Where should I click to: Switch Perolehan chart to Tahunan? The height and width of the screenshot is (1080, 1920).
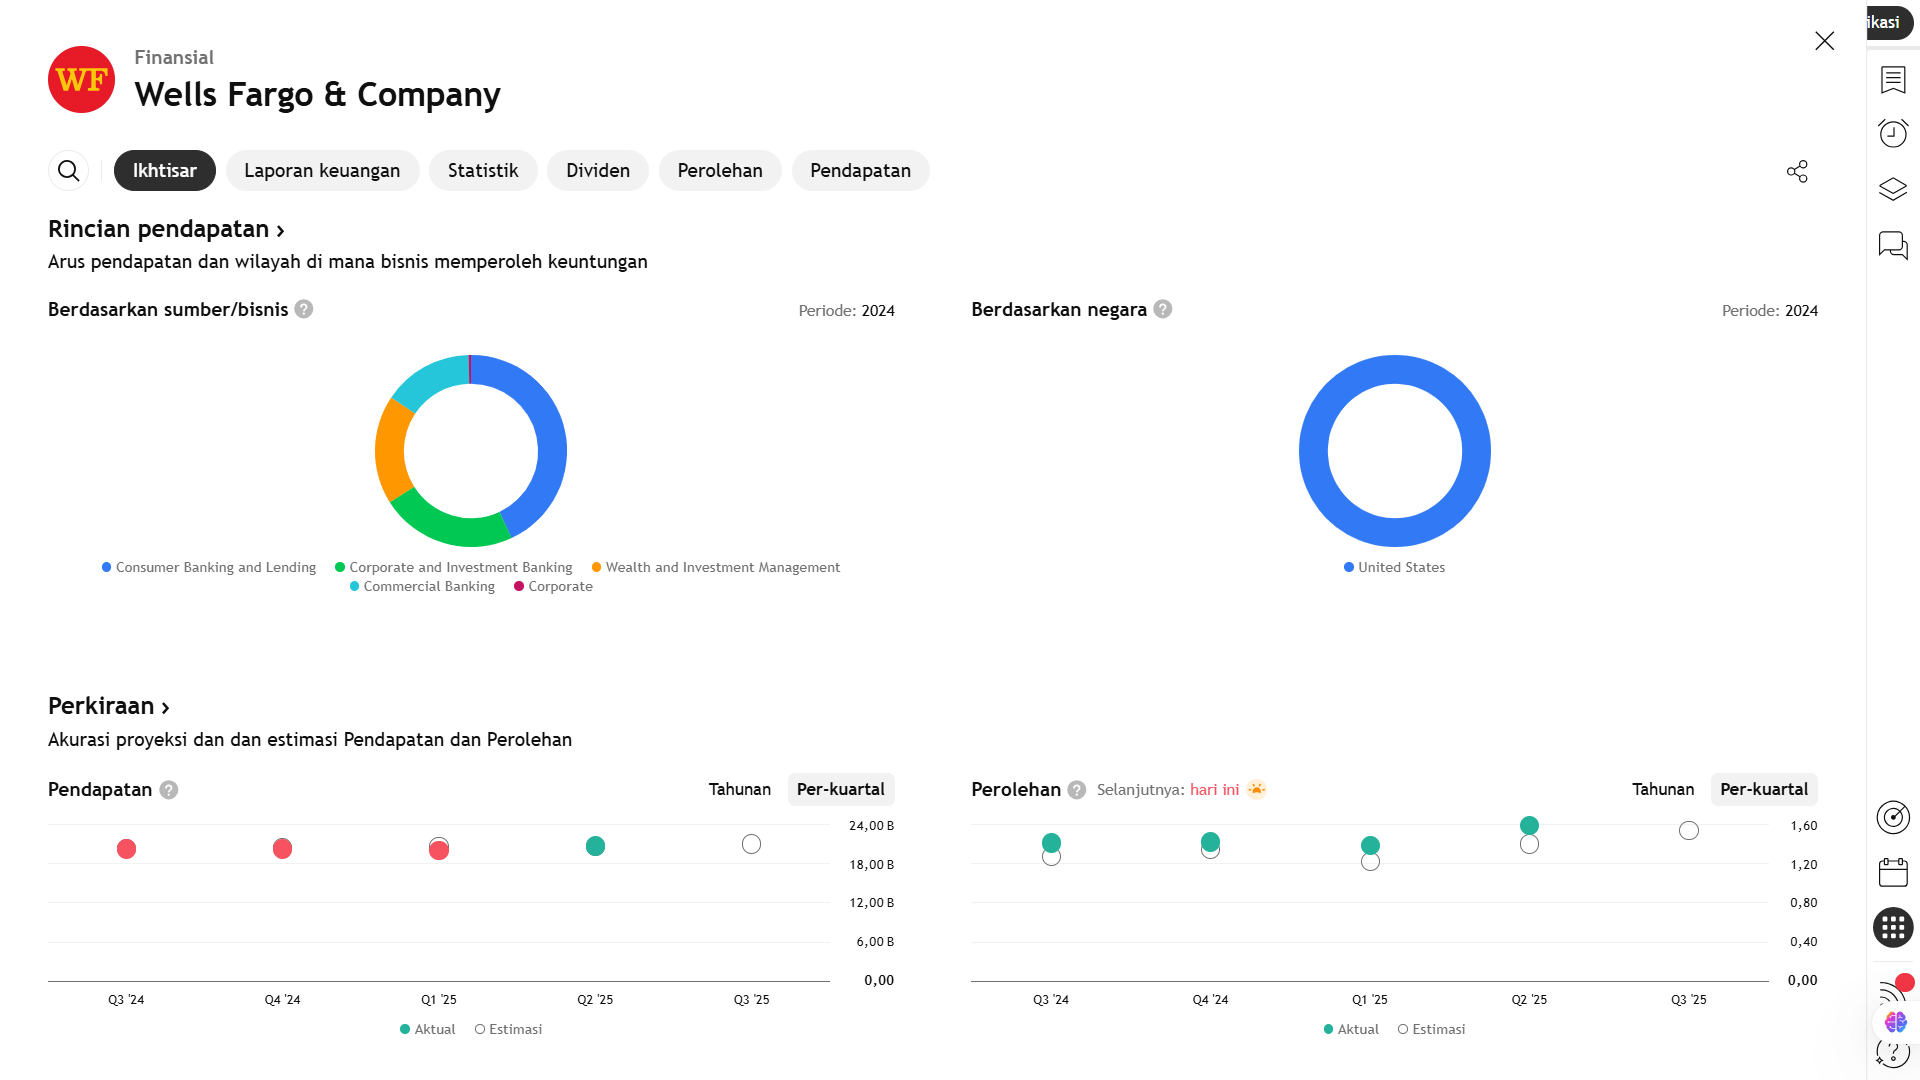(1662, 789)
